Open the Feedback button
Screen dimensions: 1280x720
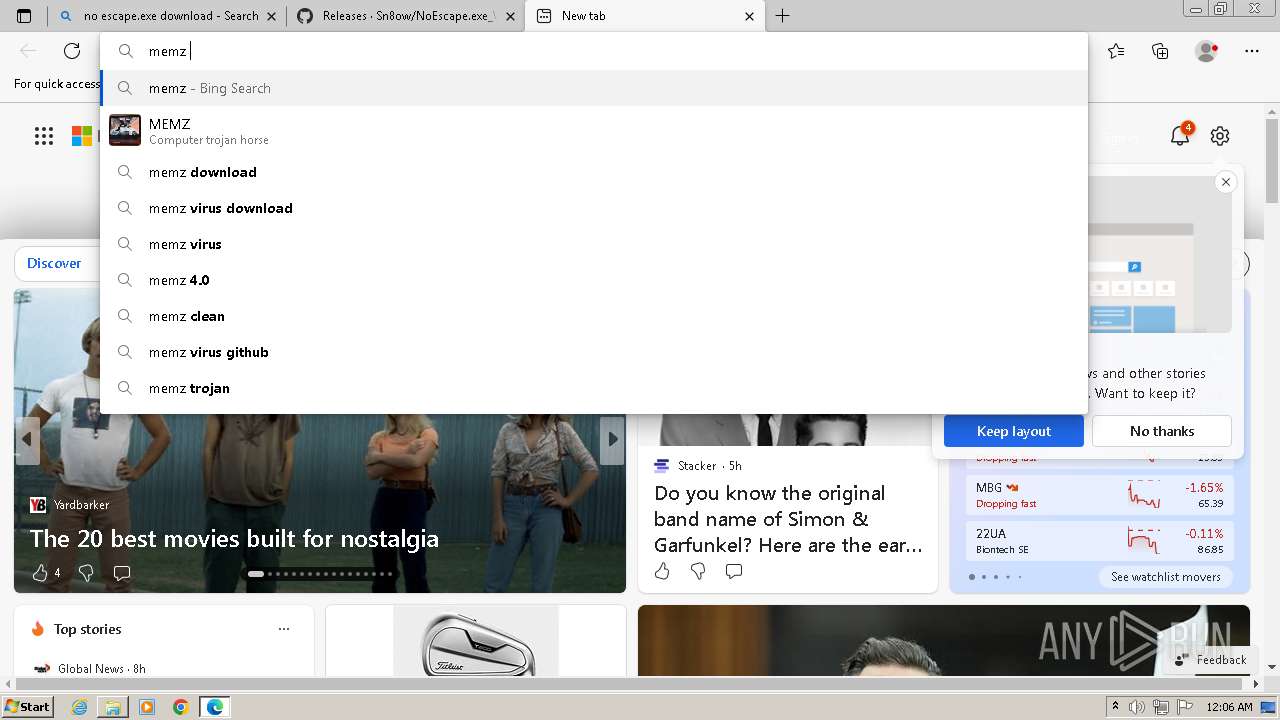coord(1211,659)
